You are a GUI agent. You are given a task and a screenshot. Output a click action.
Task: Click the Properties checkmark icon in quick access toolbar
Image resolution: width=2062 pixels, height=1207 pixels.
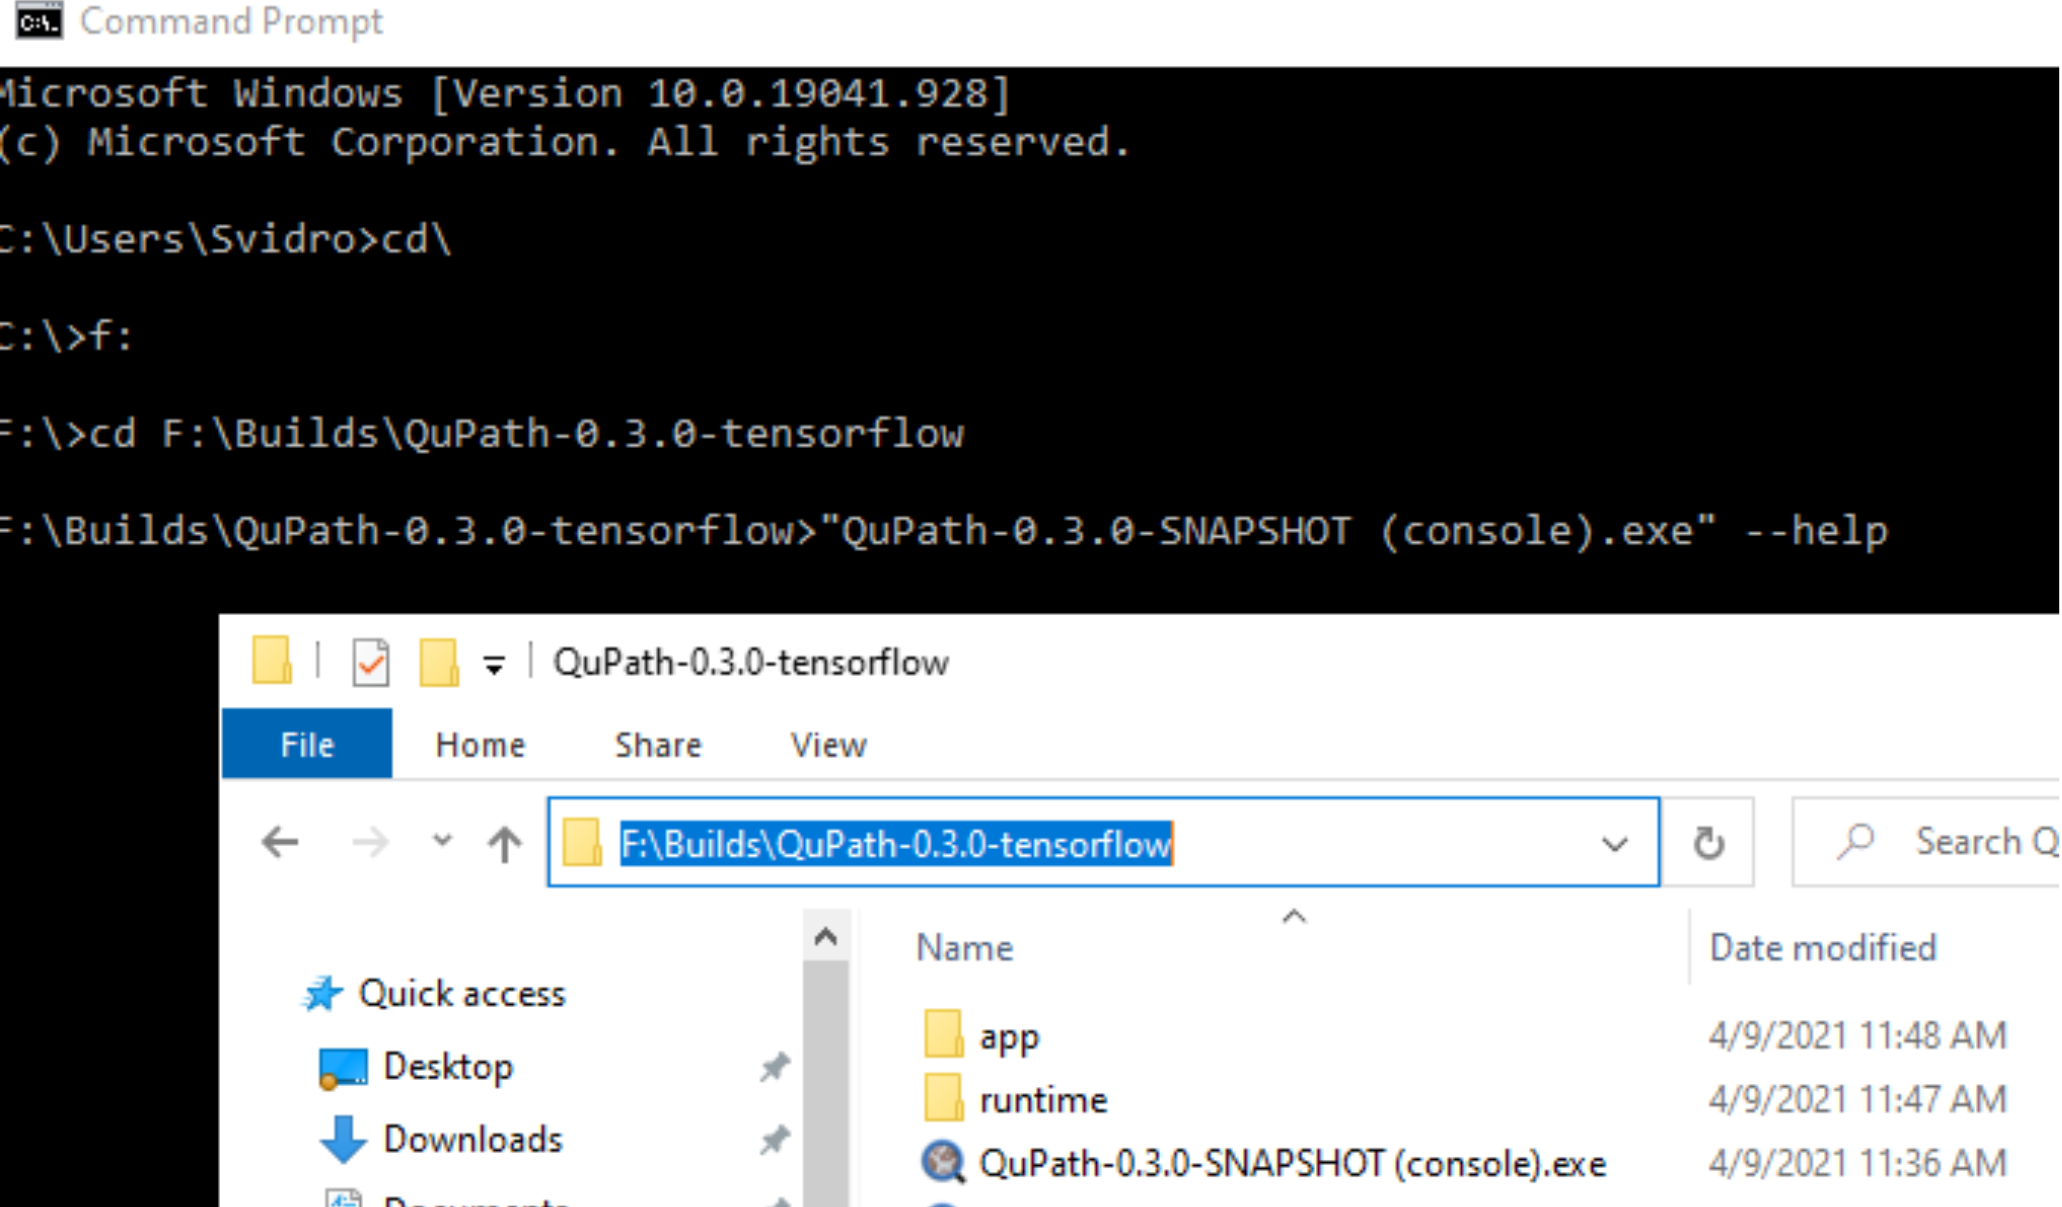370,663
